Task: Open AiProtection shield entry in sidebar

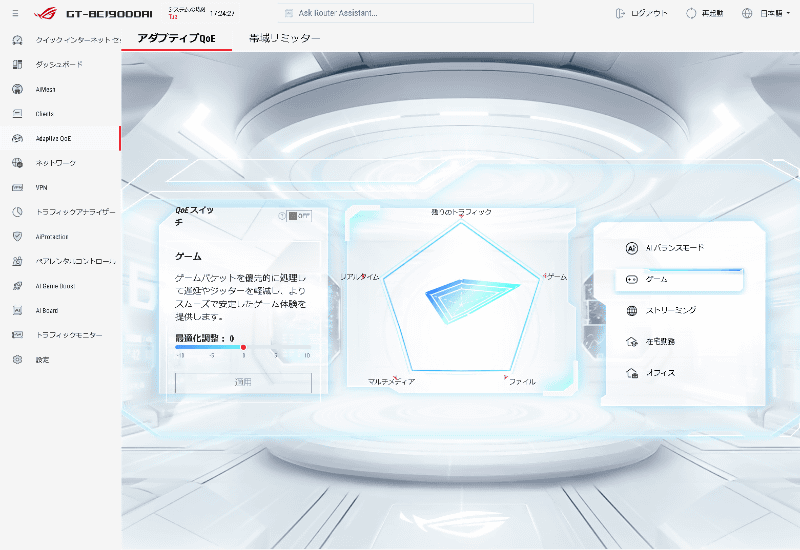Action: pyautogui.click(x=61, y=237)
